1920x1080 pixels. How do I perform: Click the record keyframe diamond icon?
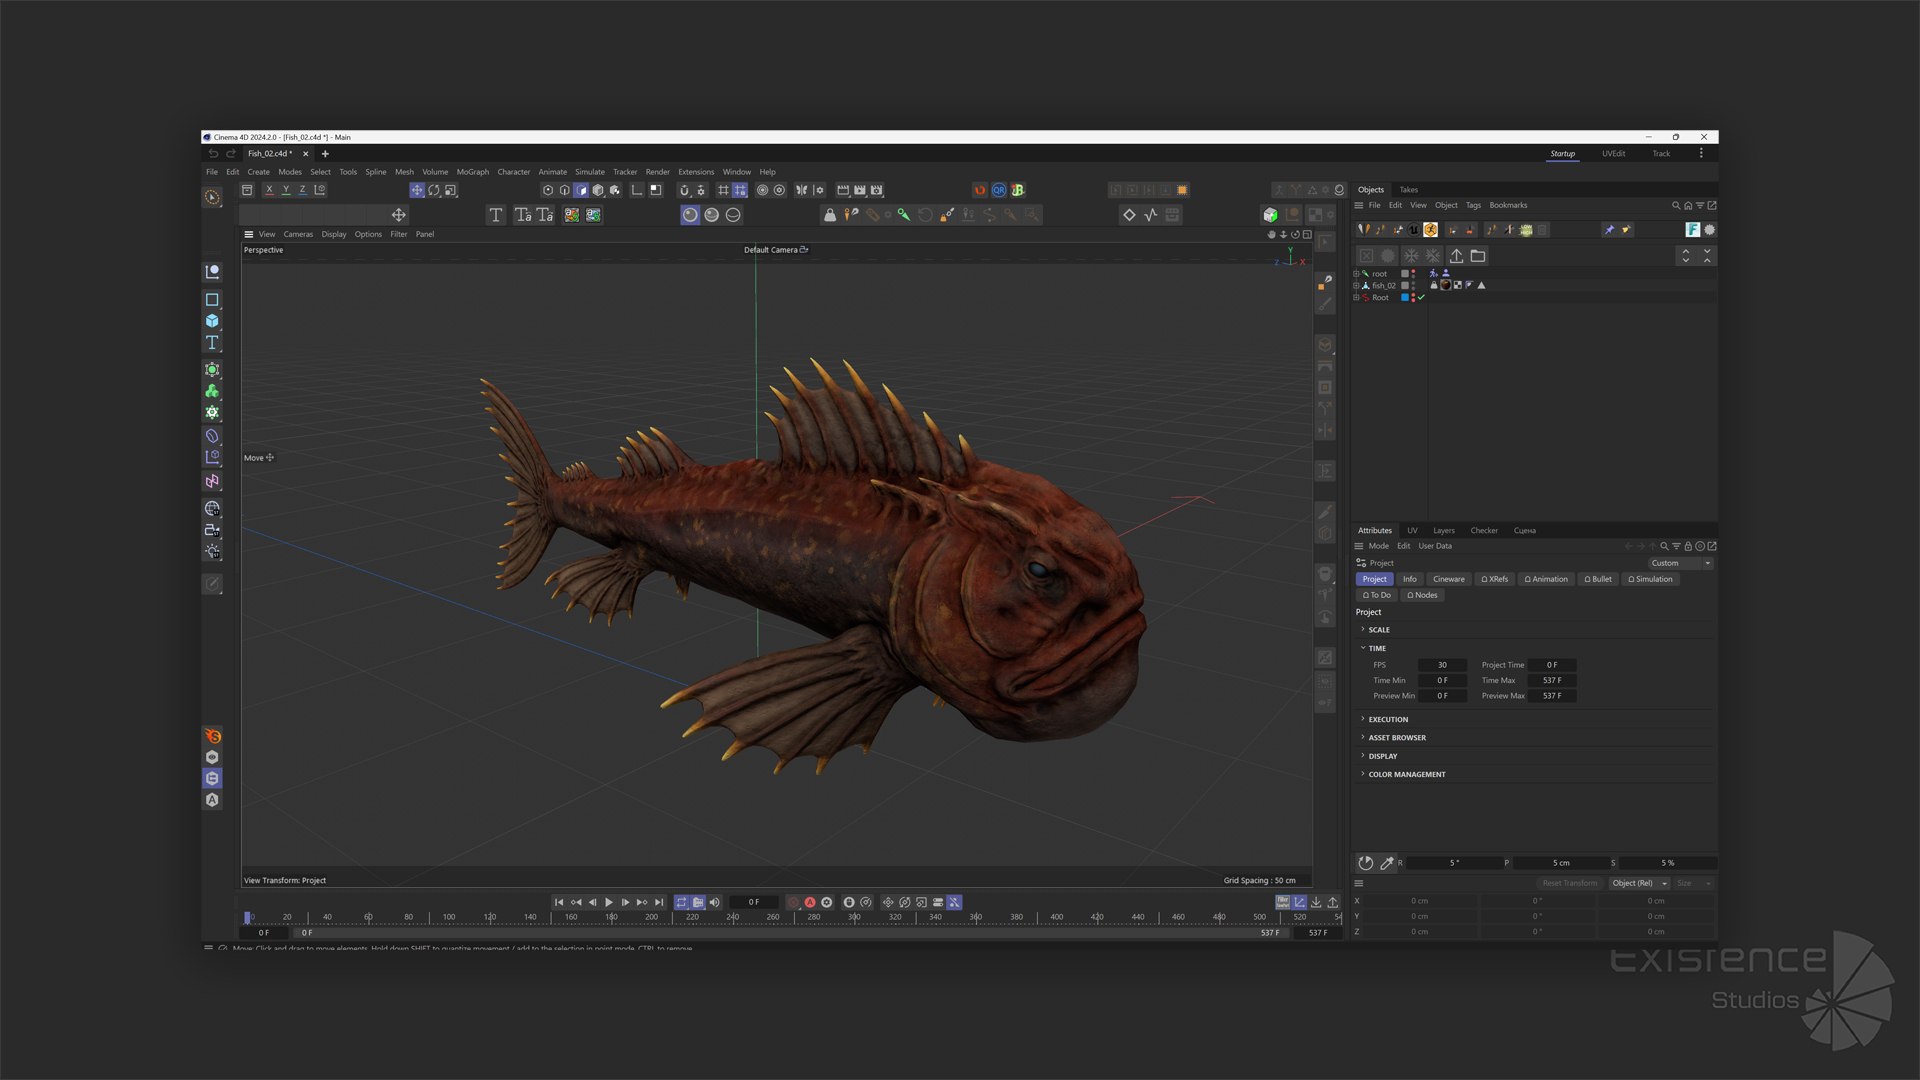click(1129, 215)
